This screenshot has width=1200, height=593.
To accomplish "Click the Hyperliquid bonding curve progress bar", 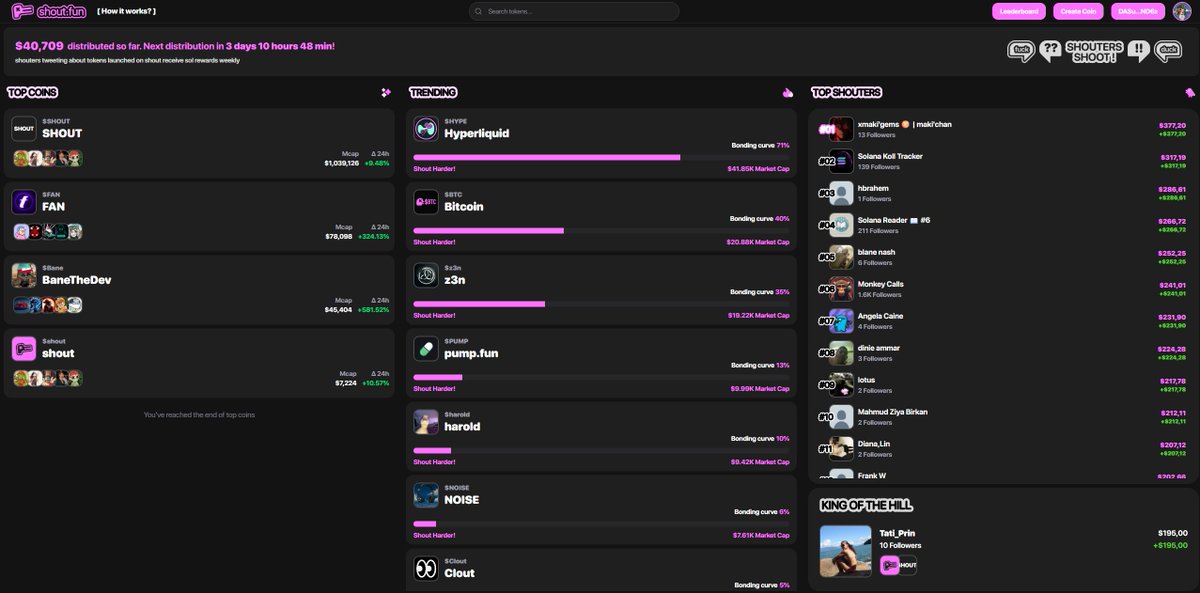I will (601, 157).
